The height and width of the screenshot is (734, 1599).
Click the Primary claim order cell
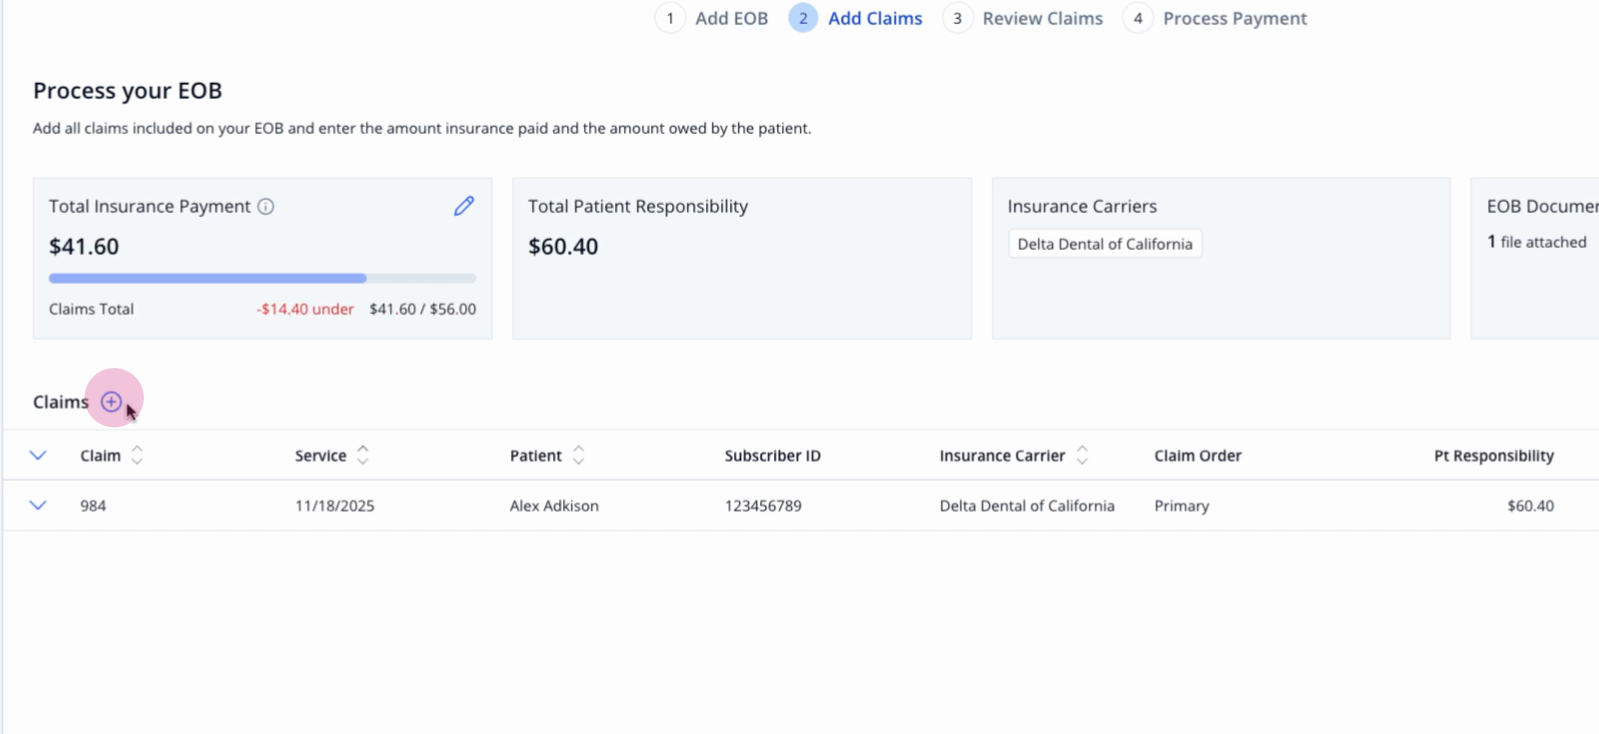click(1182, 506)
